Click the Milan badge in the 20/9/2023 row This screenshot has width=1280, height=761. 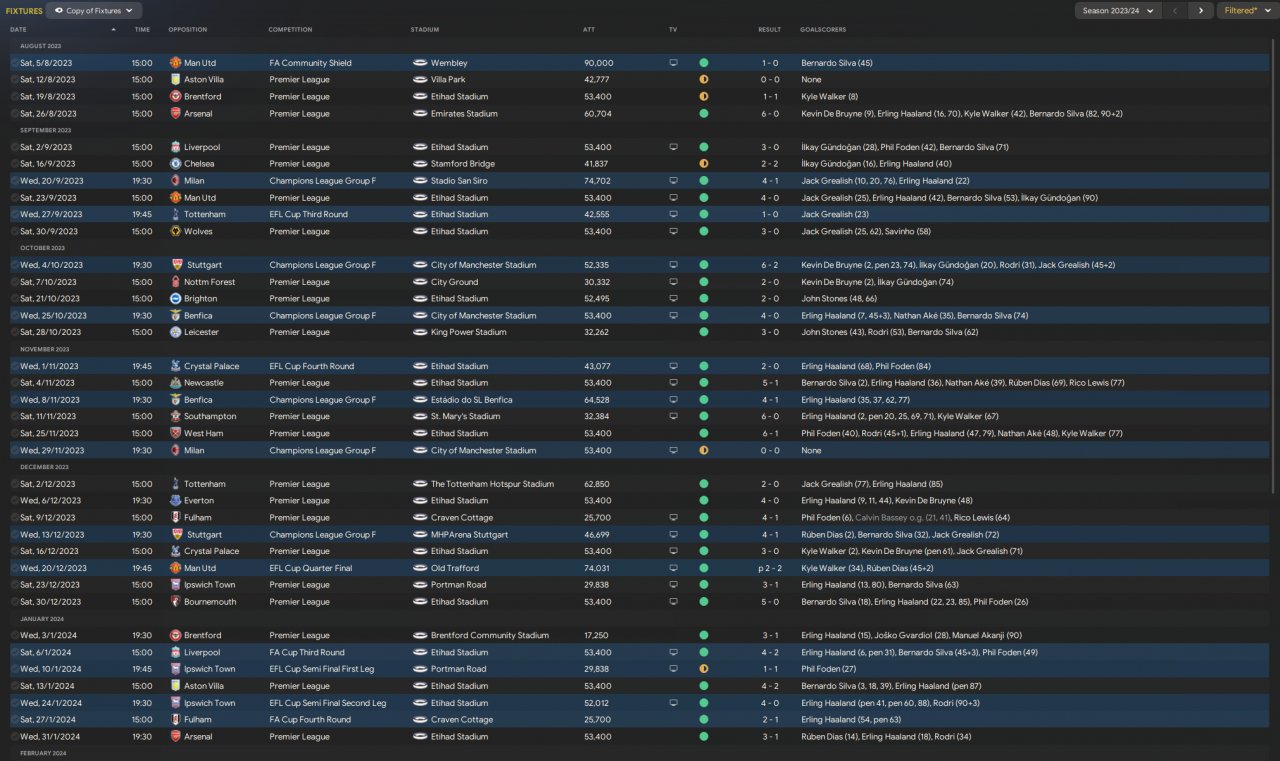175,181
